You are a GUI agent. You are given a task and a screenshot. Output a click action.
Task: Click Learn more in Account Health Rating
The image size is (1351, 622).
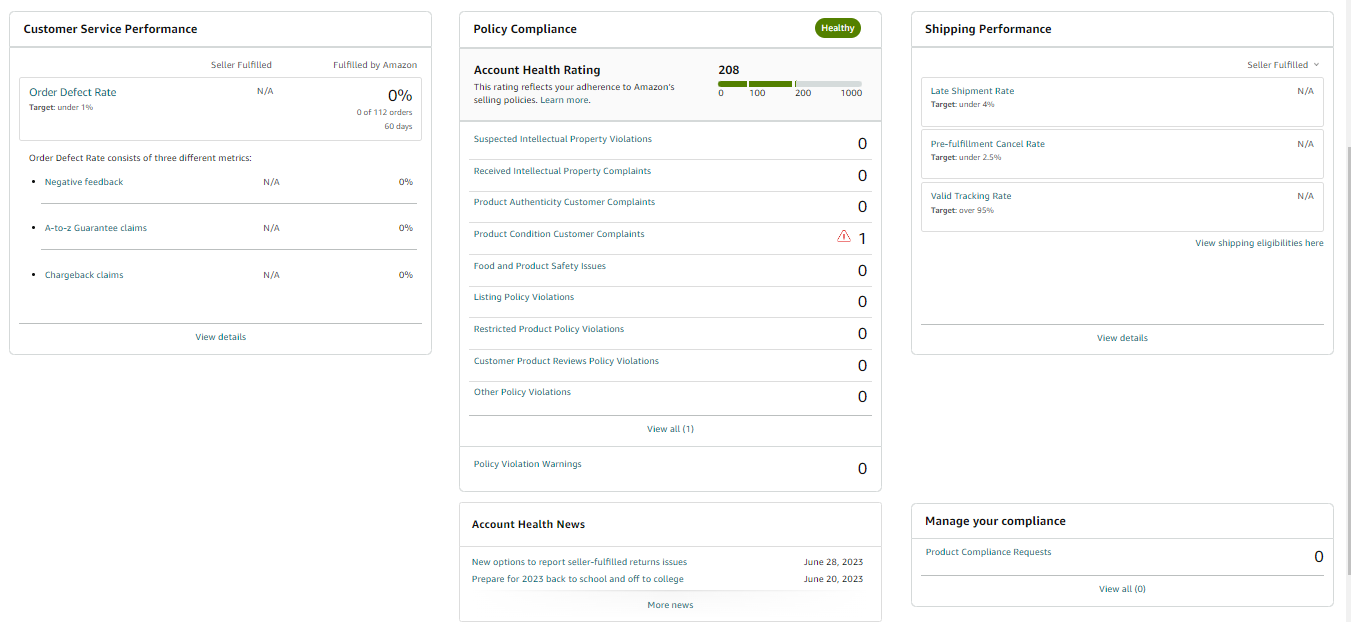(x=564, y=100)
